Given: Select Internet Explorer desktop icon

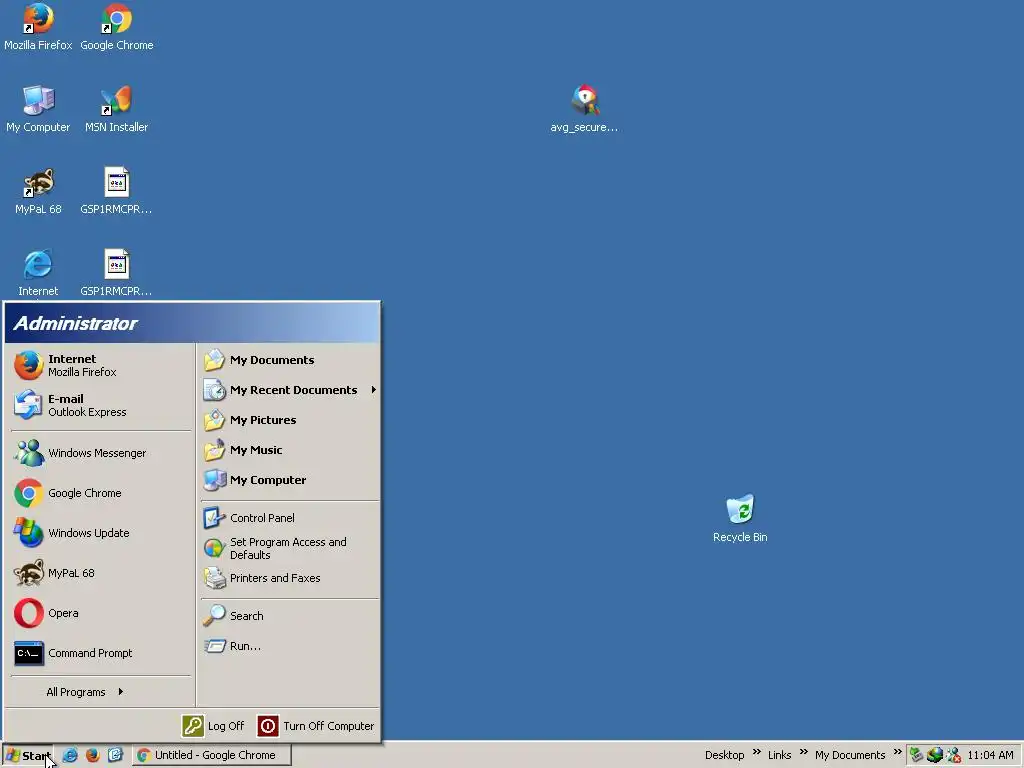Looking at the screenshot, I should (38, 273).
